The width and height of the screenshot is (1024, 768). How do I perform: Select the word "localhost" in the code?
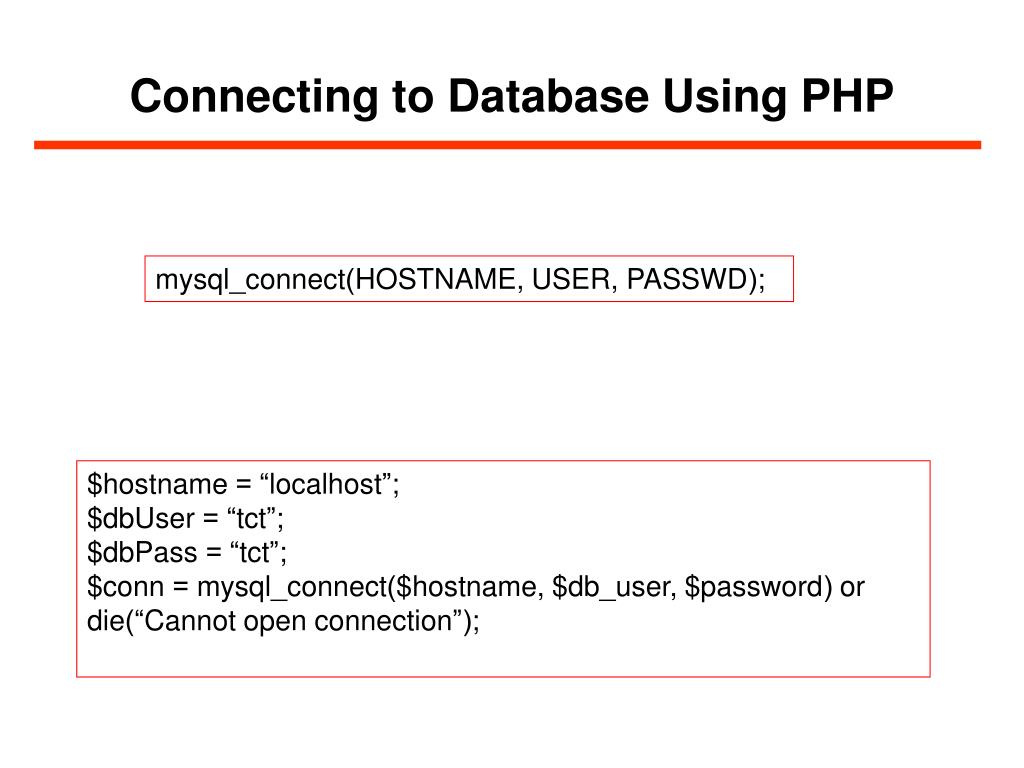click(x=327, y=485)
